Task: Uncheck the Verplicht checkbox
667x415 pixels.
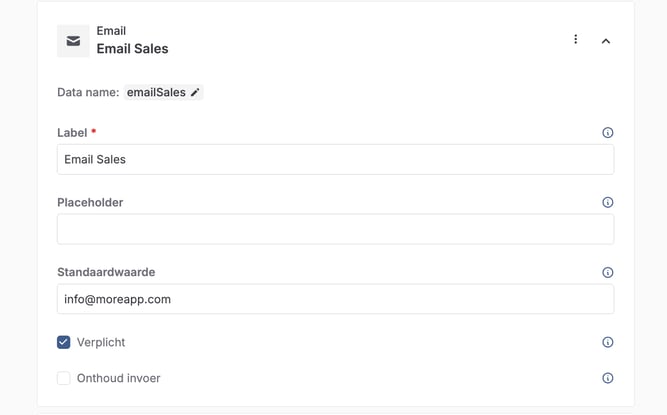Action: point(64,343)
